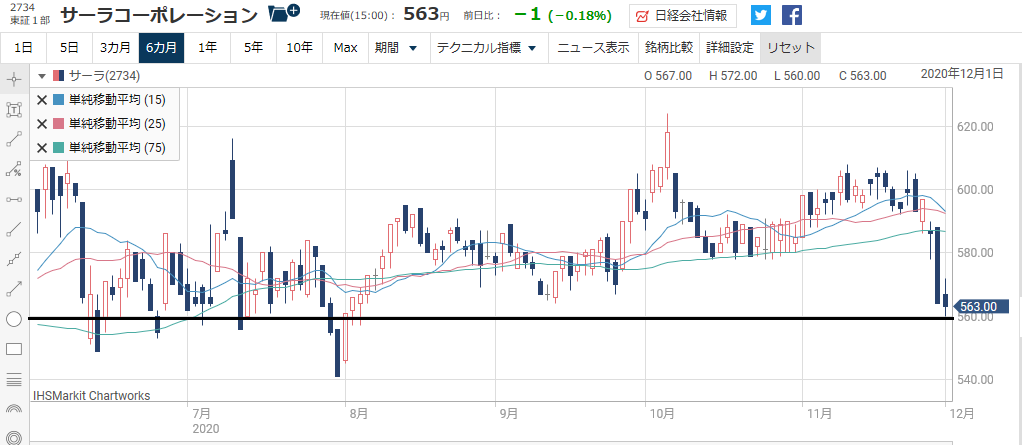Open 日経会社情報 company info
The width and height of the screenshot is (1022, 445).
pos(682,15)
